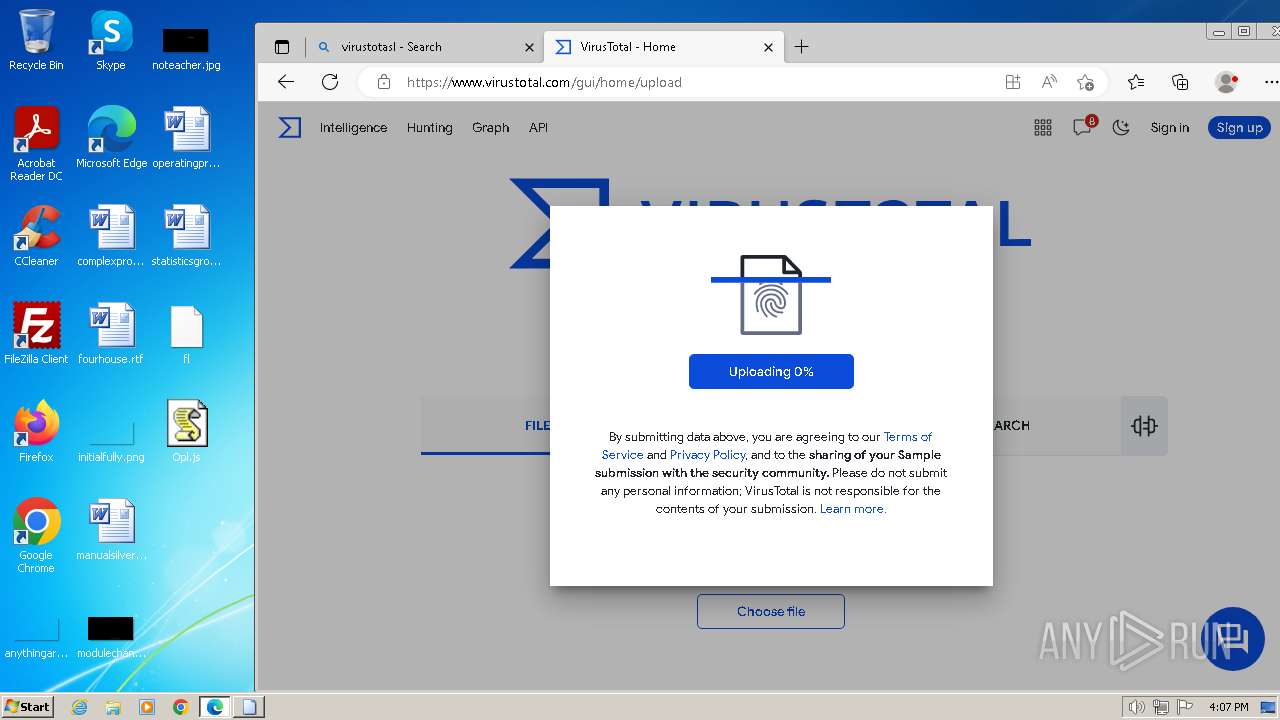Launch Acrobat Reader DC shortcut
1280x720 pixels.
(36, 144)
